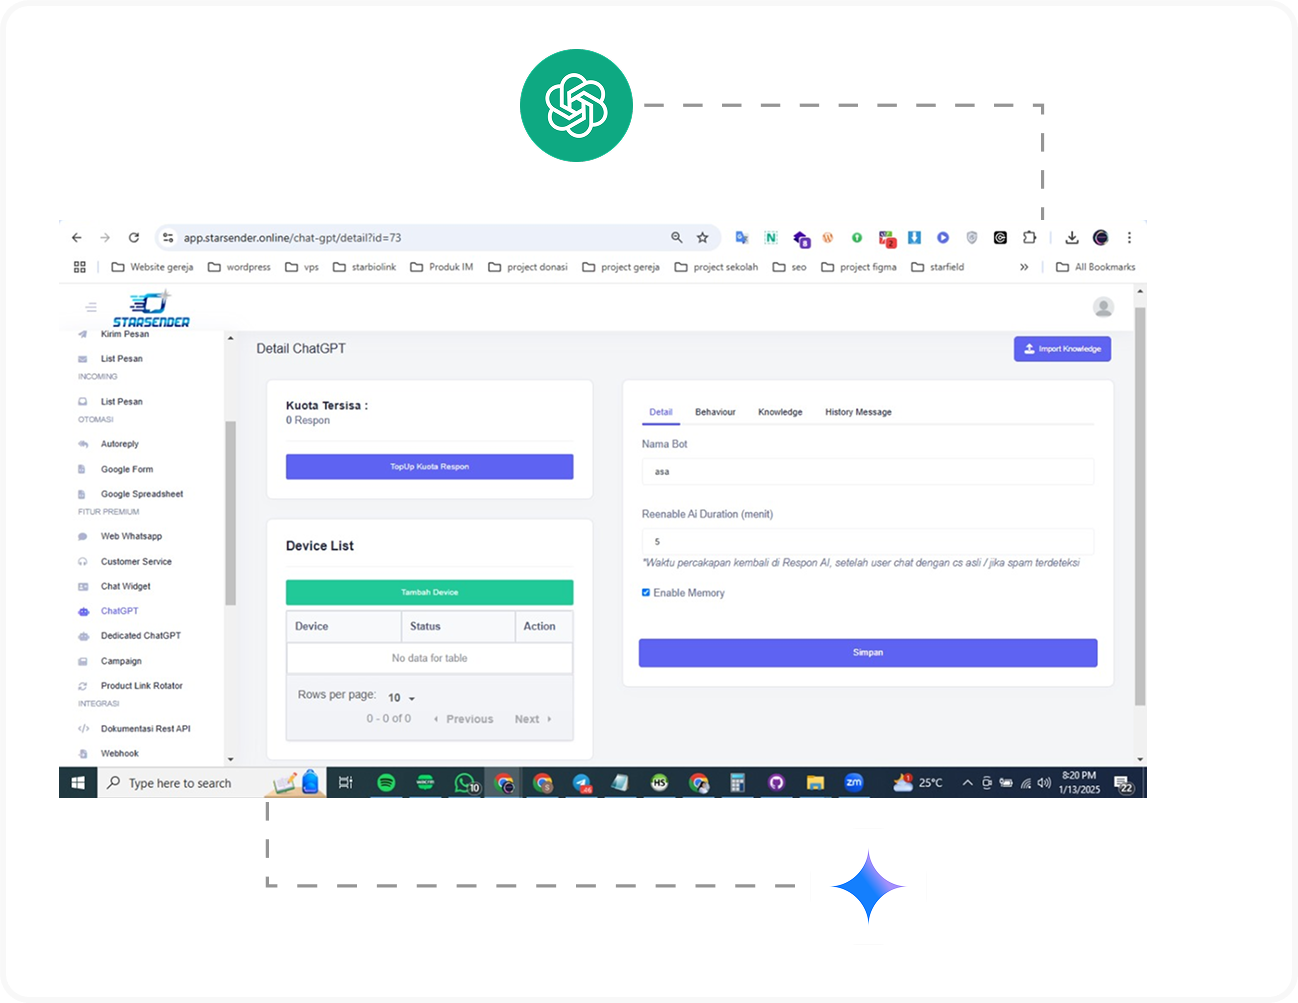Open the Chrome three-dot menu
The width and height of the screenshot is (1298, 1003).
pos(1129,238)
